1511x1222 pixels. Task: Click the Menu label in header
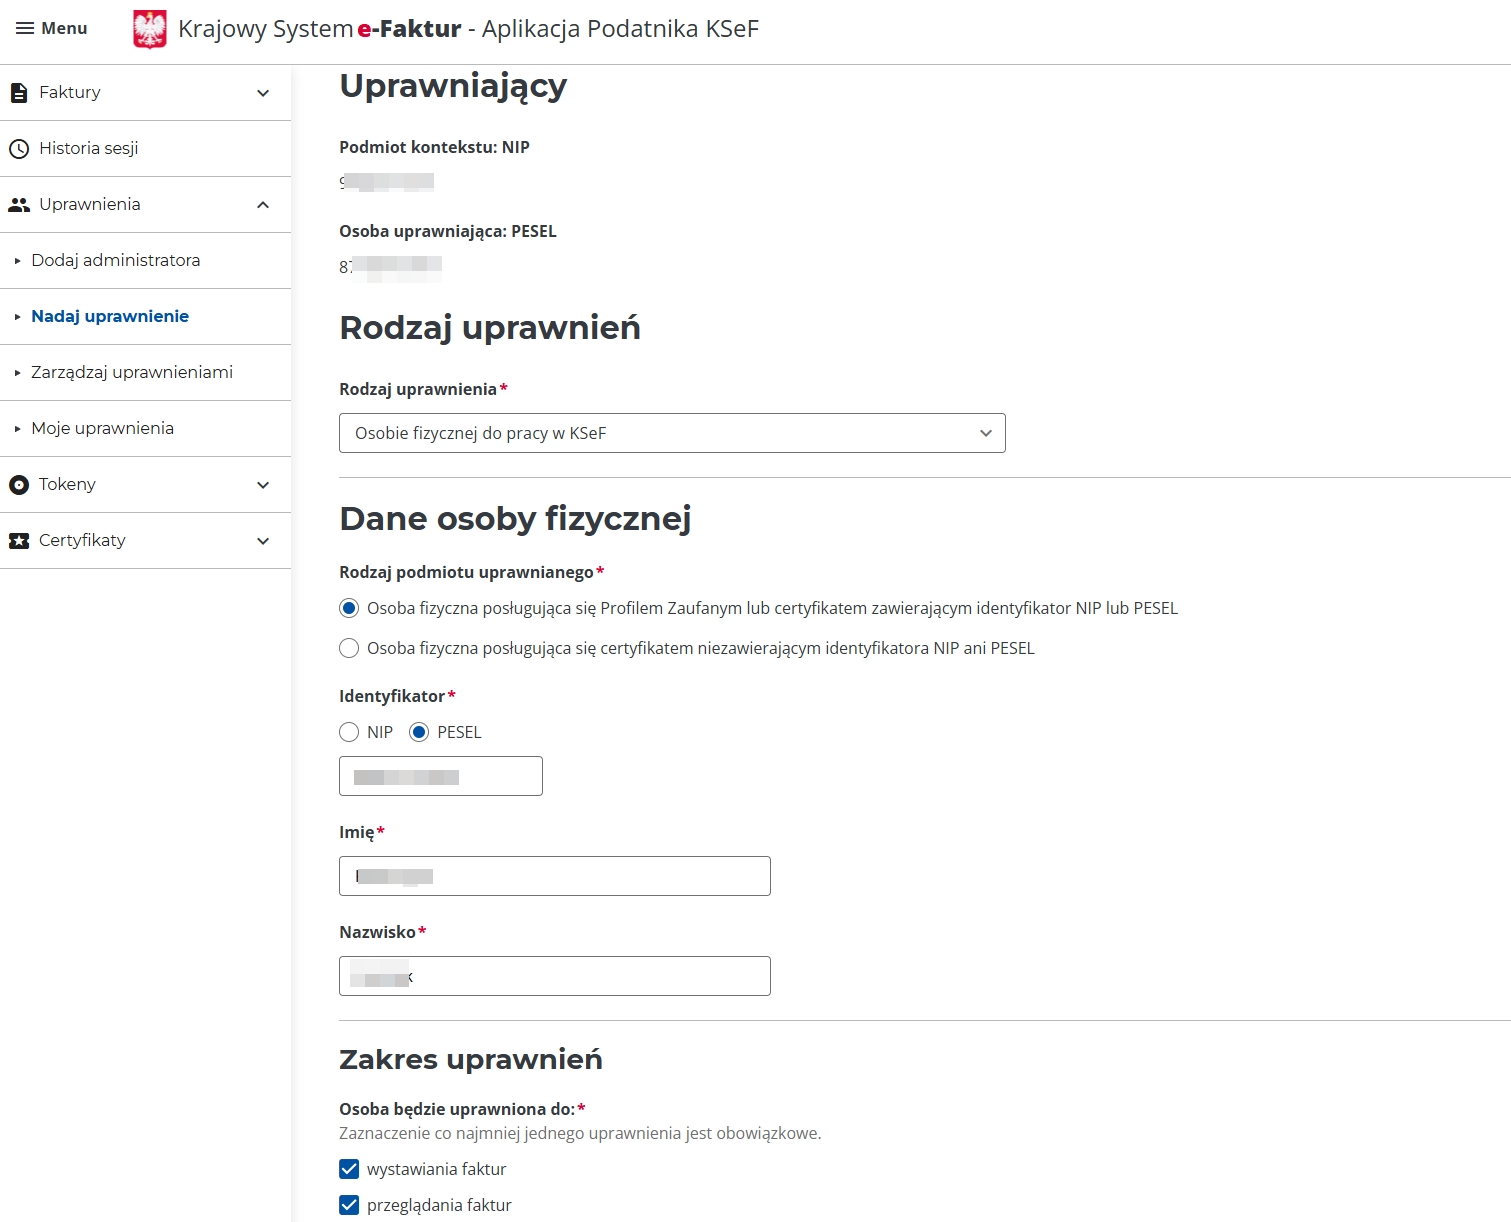65,28
